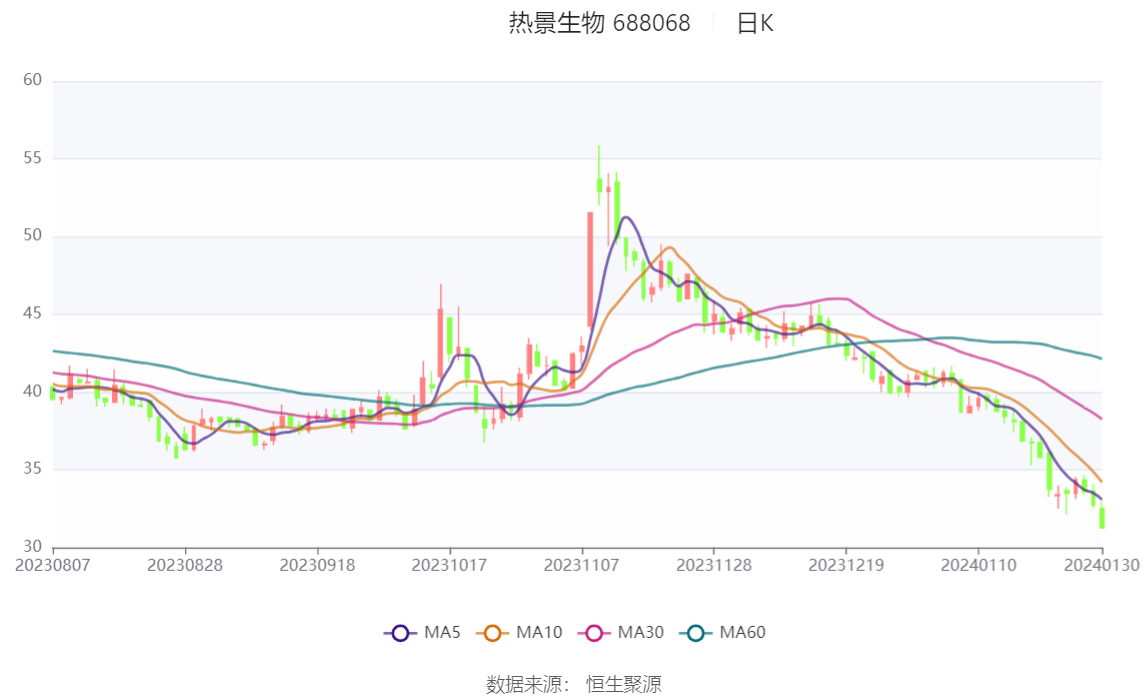Click the chart title 热景生物 688068
The height and width of the screenshot is (699, 1148).
tap(600, 23)
